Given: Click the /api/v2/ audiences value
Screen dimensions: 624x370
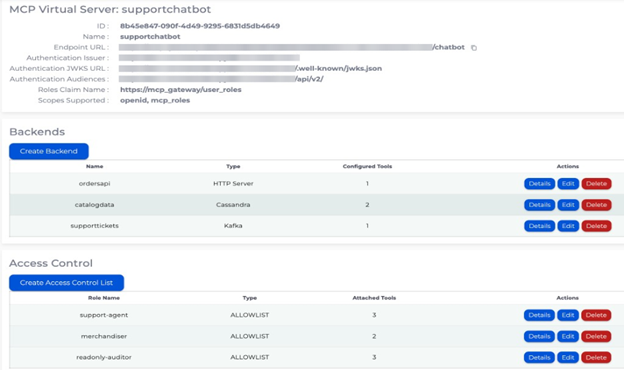Looking at the screenshot, I should pyautogui.click(x=309, y=79).
